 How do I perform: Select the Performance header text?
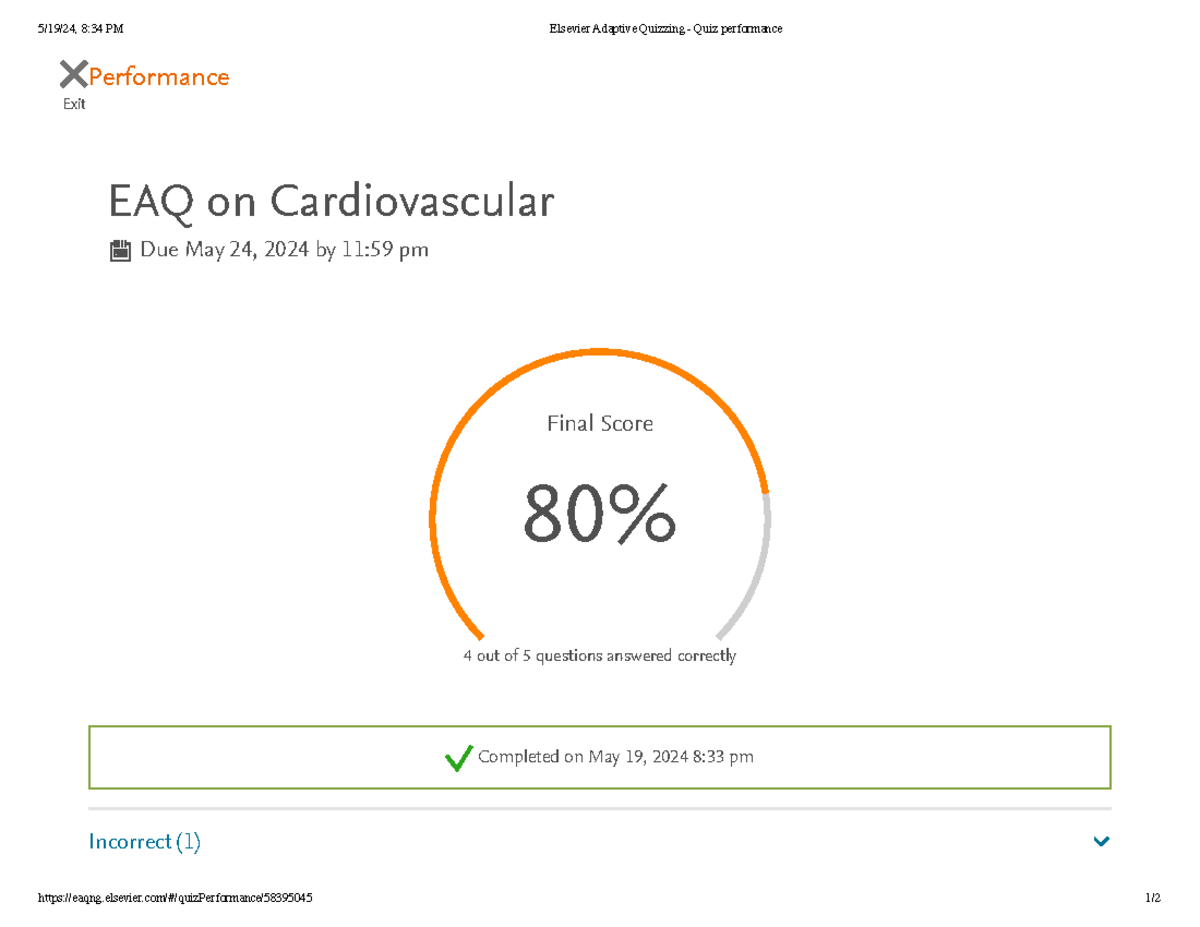pos(158,76)
